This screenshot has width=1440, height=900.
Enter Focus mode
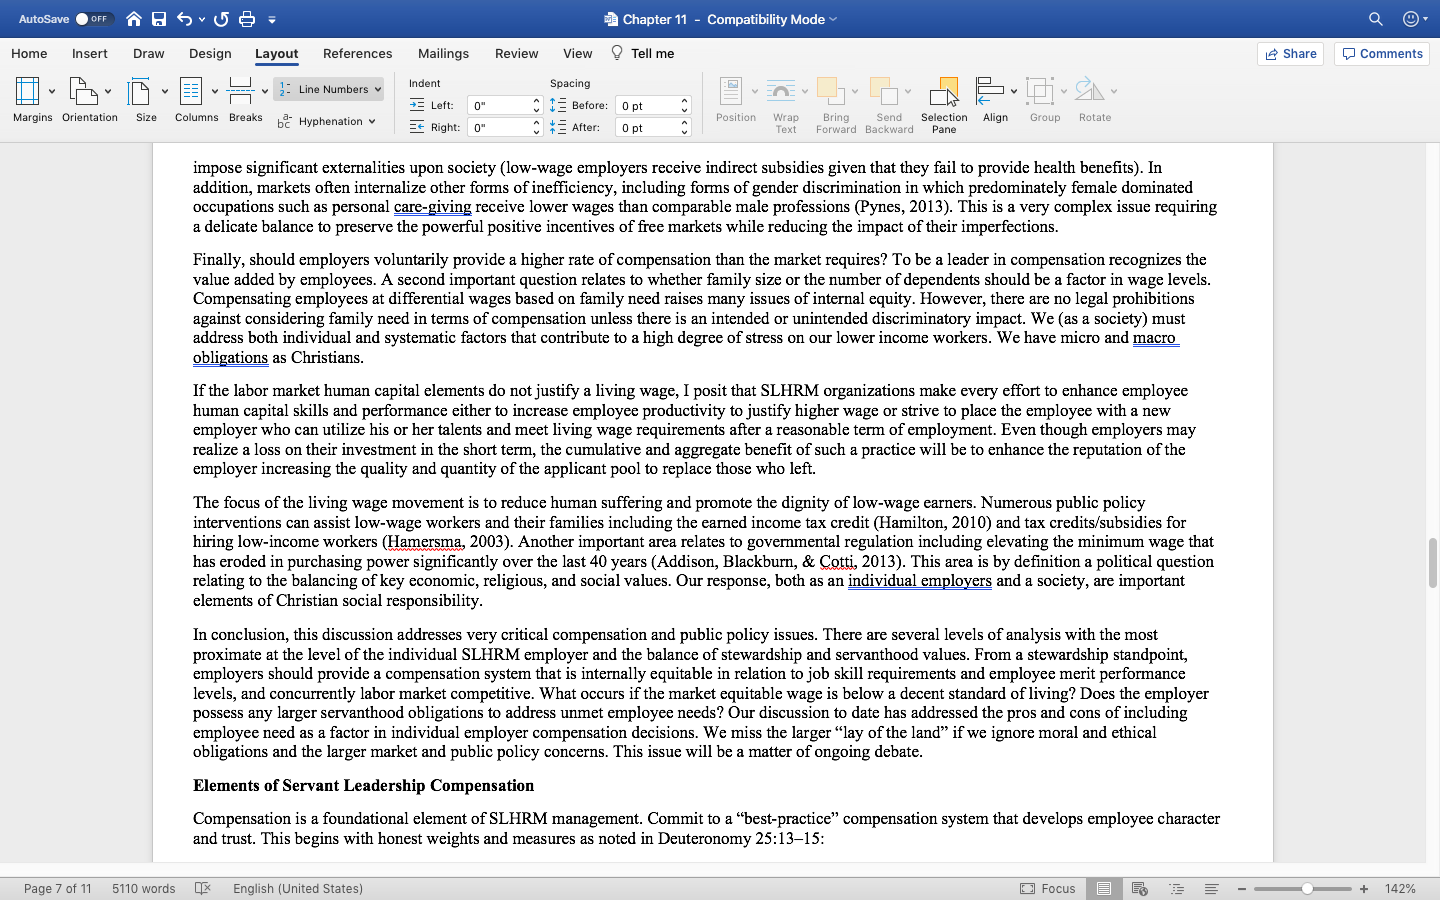point(1047,888)
